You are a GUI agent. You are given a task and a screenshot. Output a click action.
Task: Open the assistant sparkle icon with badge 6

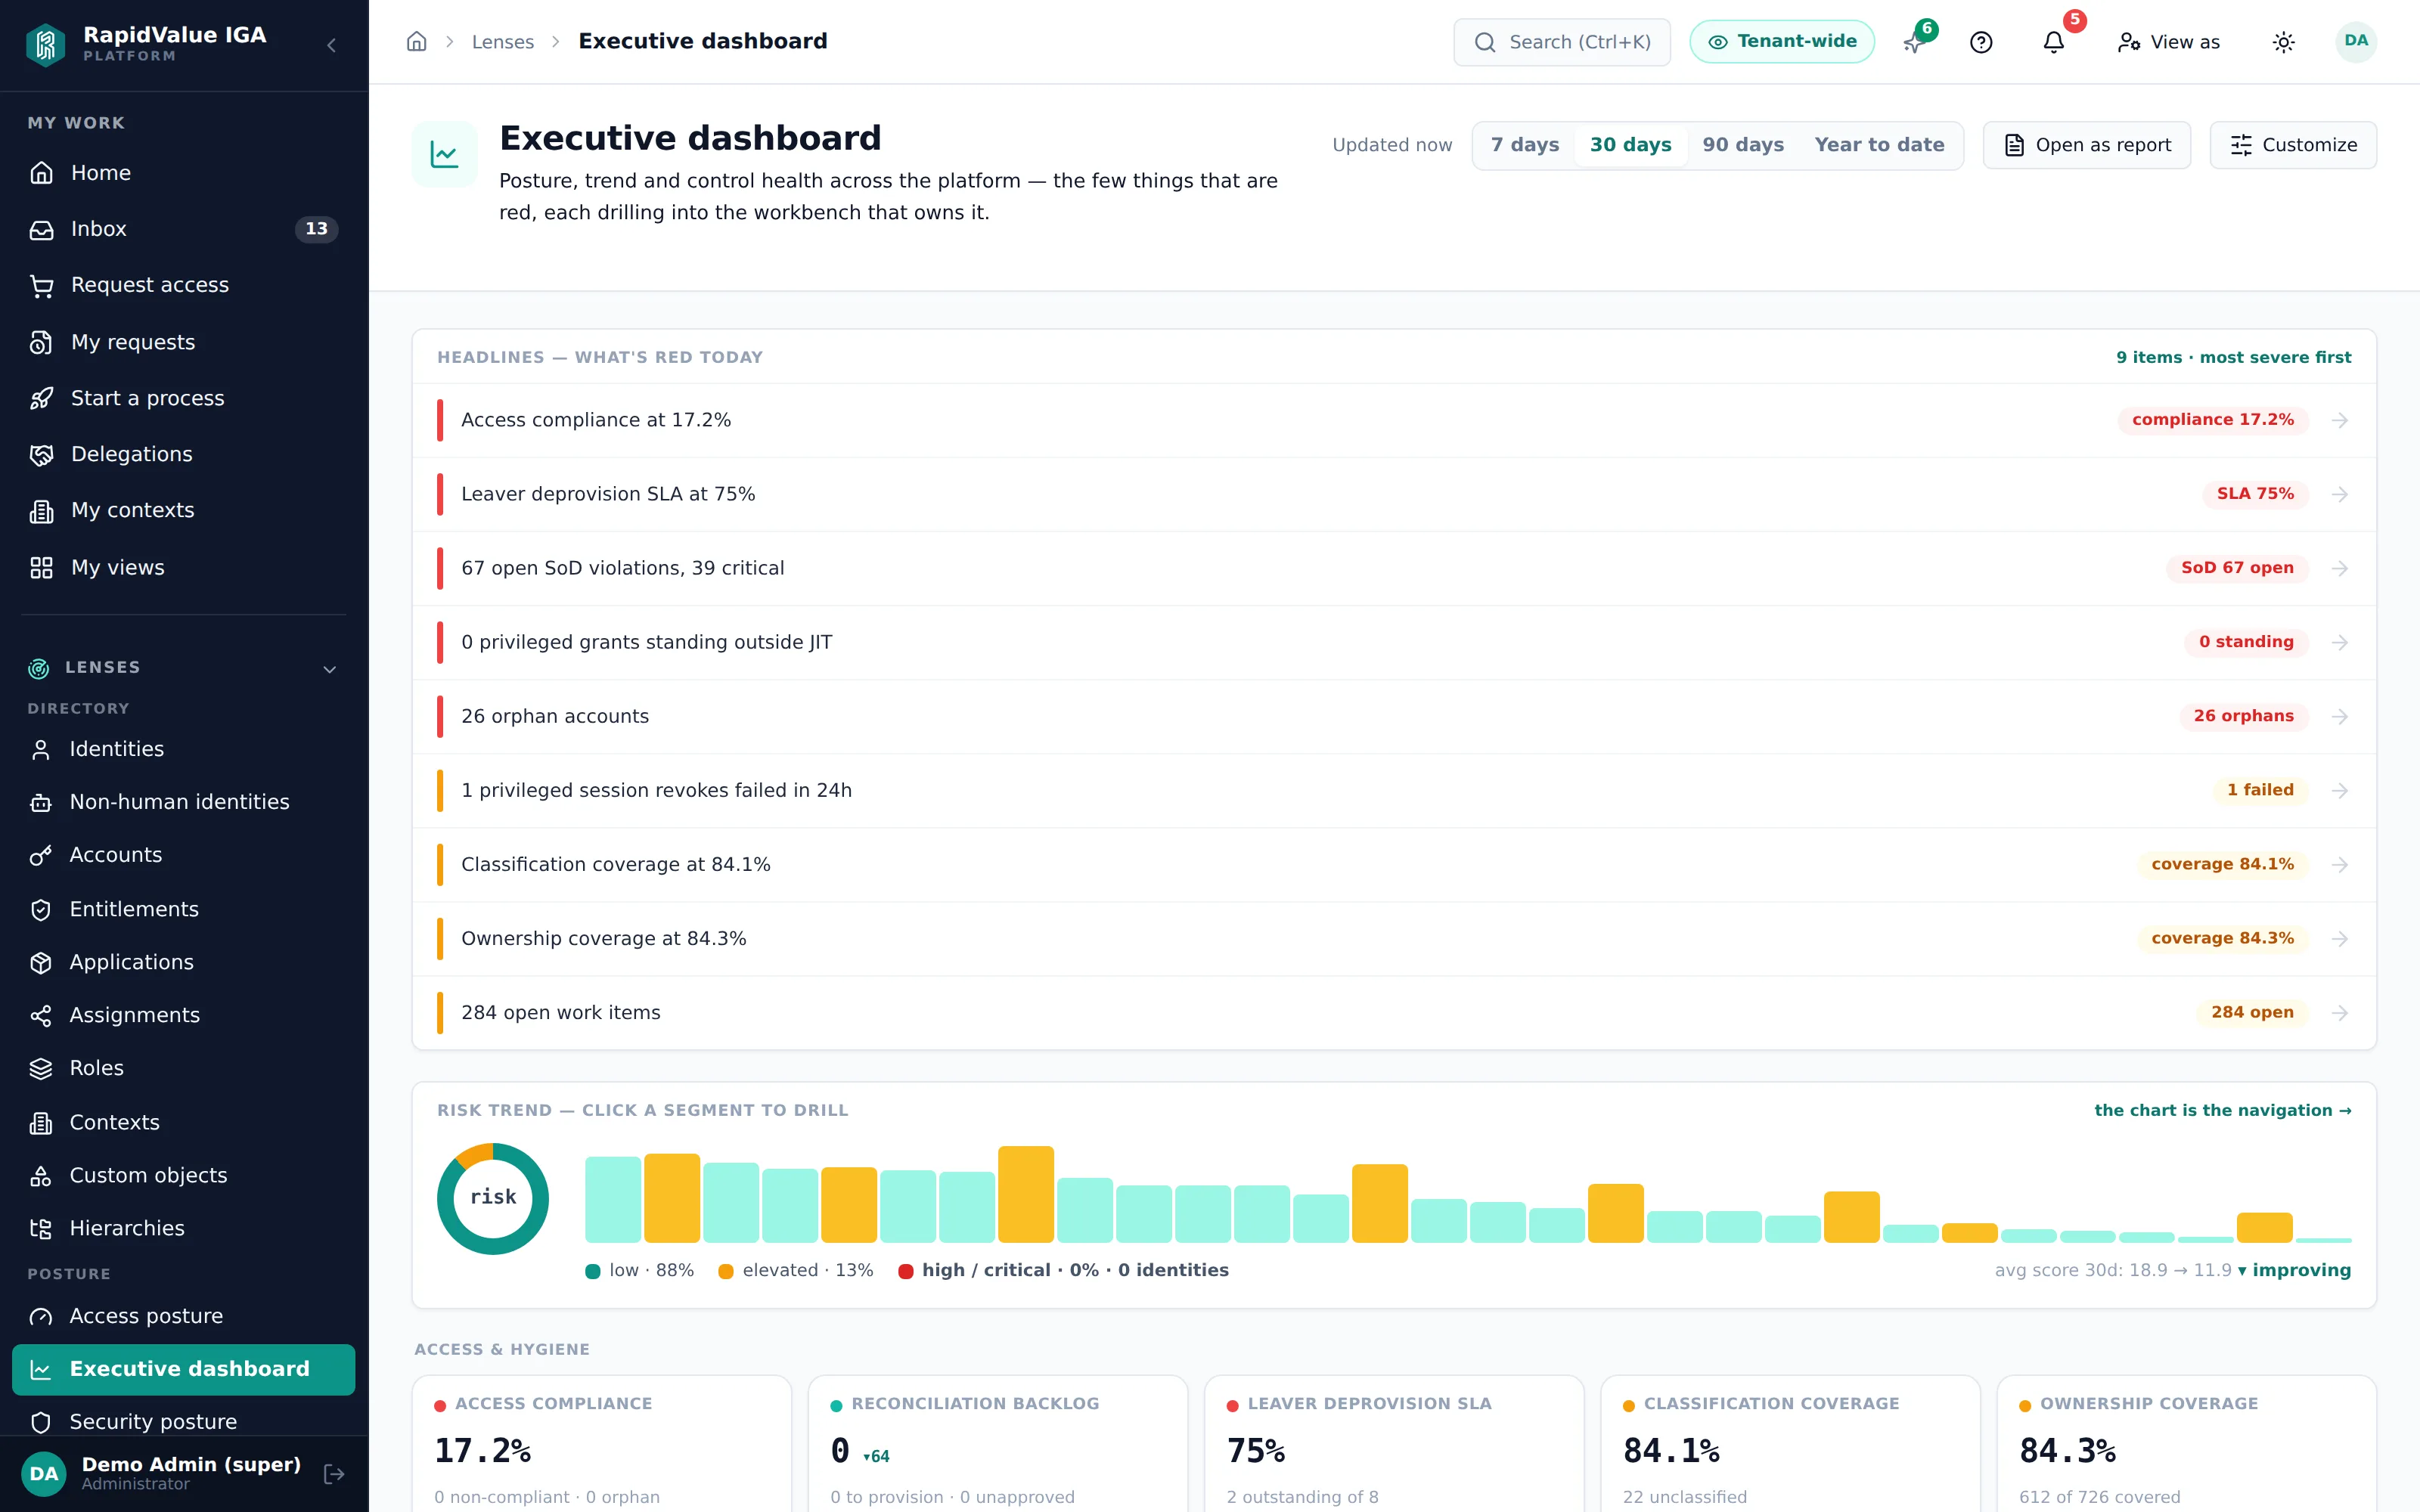point(1913,42)
